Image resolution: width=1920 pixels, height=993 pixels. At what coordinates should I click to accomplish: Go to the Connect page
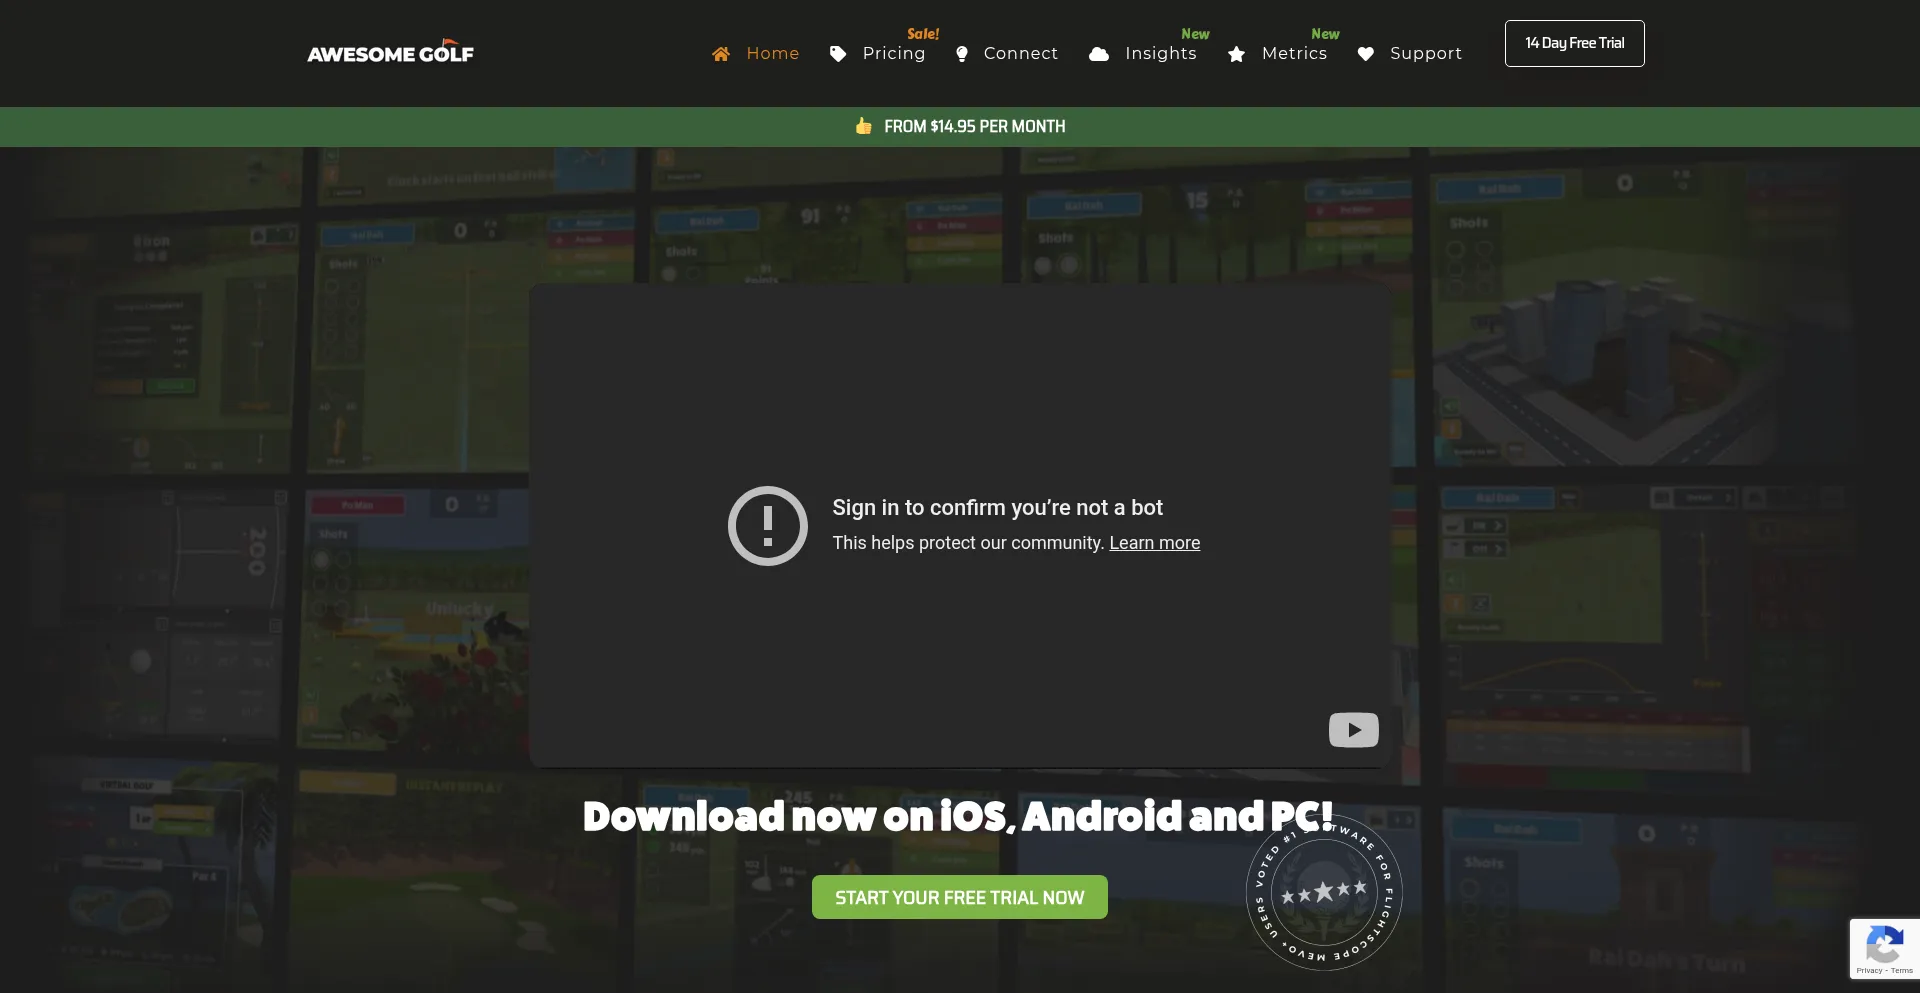[x=1020, y=53]
